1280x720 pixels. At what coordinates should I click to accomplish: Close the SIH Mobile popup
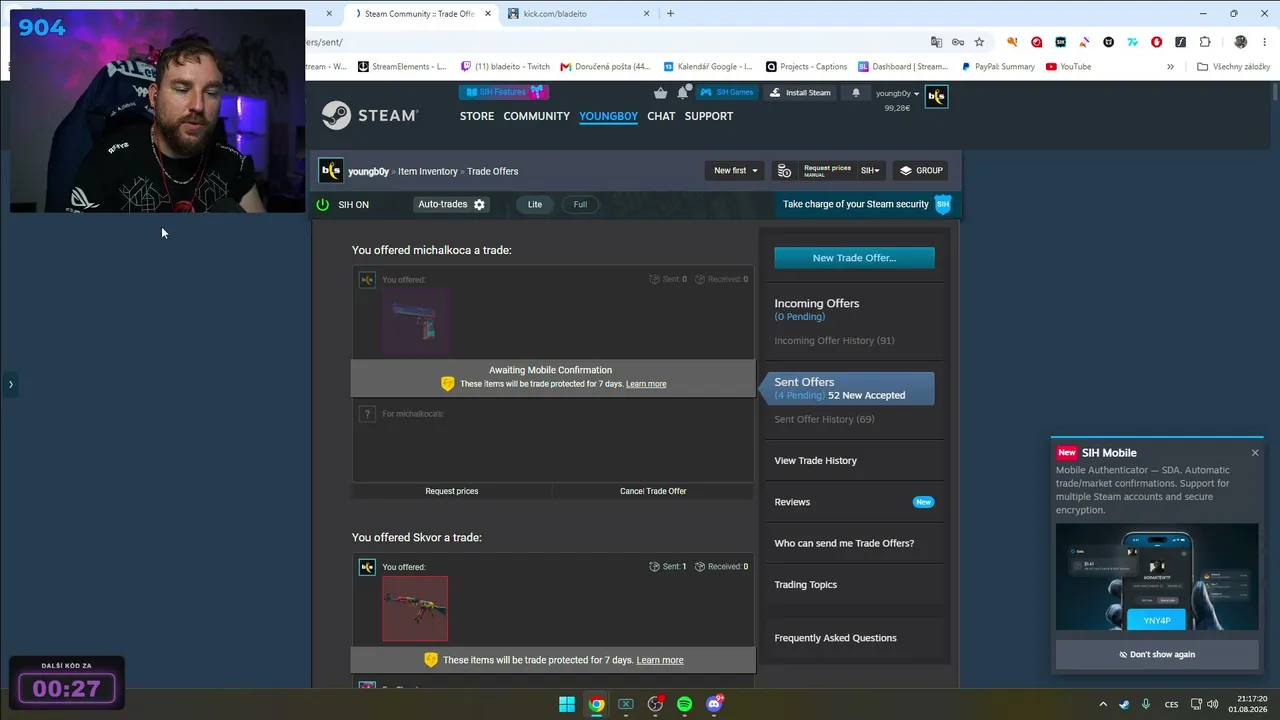[x=1255, y=453]
